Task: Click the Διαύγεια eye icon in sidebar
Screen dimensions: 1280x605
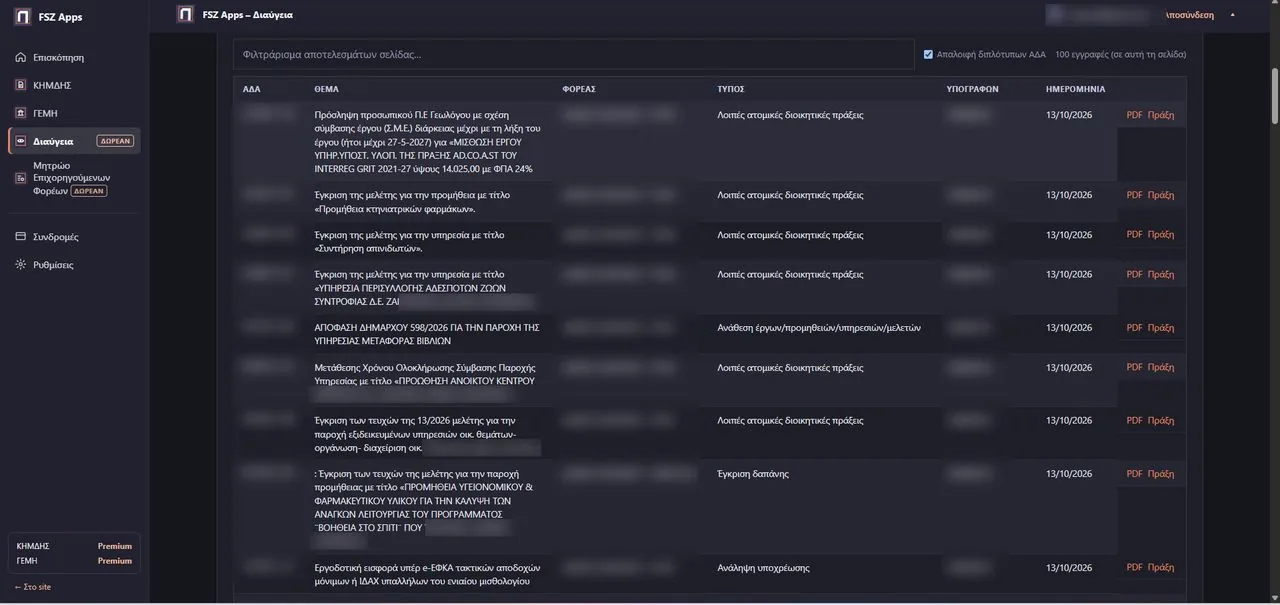Action: tap(21, 141)
